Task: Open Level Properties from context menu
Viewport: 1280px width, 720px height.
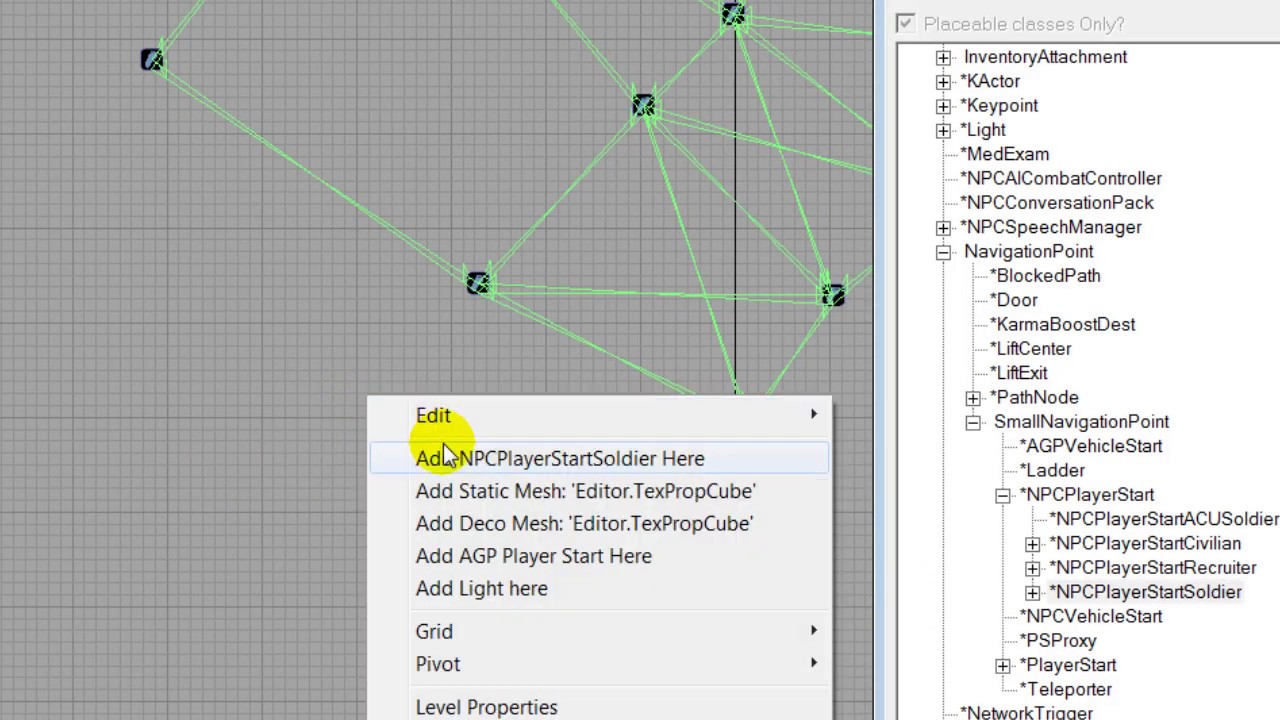Action: coord(600,707)
